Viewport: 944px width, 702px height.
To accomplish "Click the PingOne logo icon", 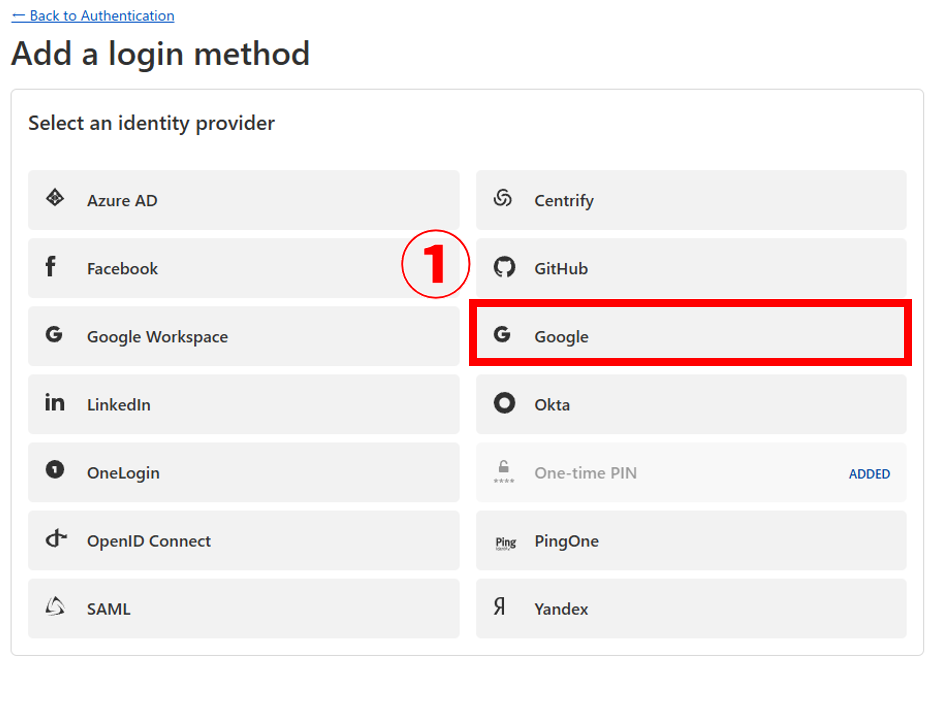I will pyautogui.click(x=506, y=543).
